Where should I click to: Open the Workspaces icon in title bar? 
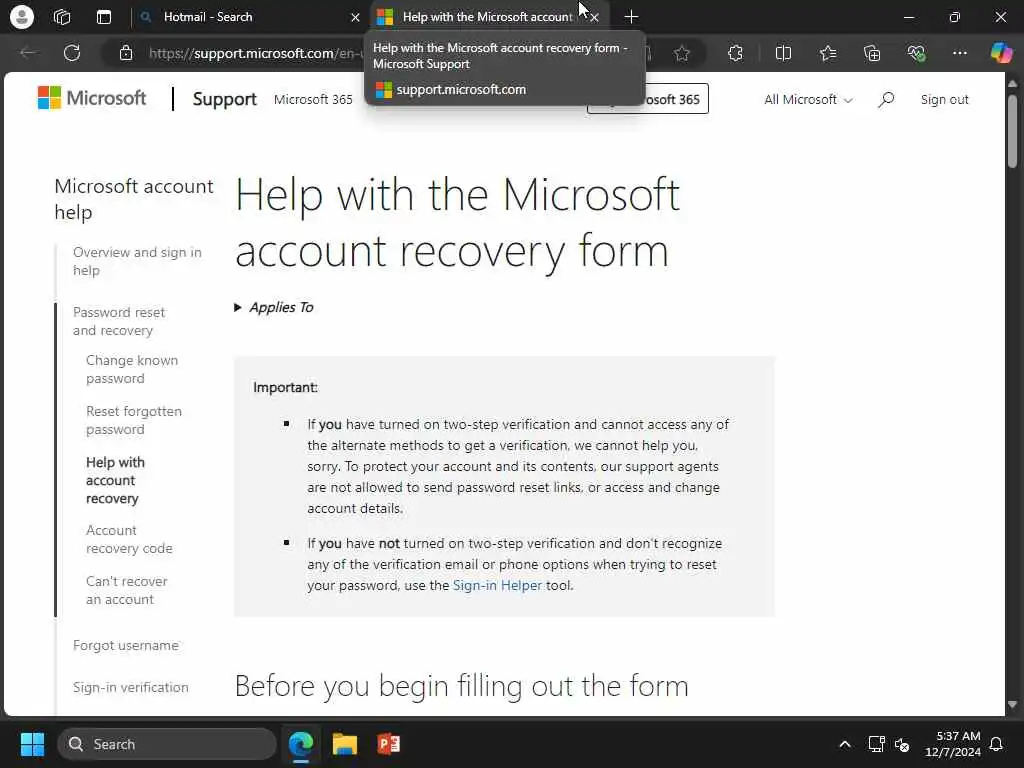[x=62, y=17]
